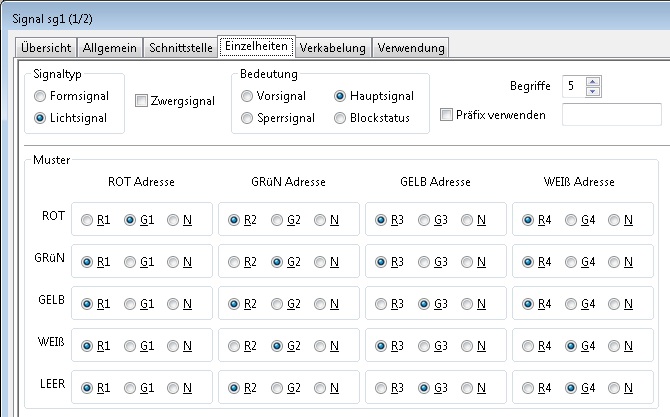Go to the Schnittstelle tab

click(x=181, y=47)
